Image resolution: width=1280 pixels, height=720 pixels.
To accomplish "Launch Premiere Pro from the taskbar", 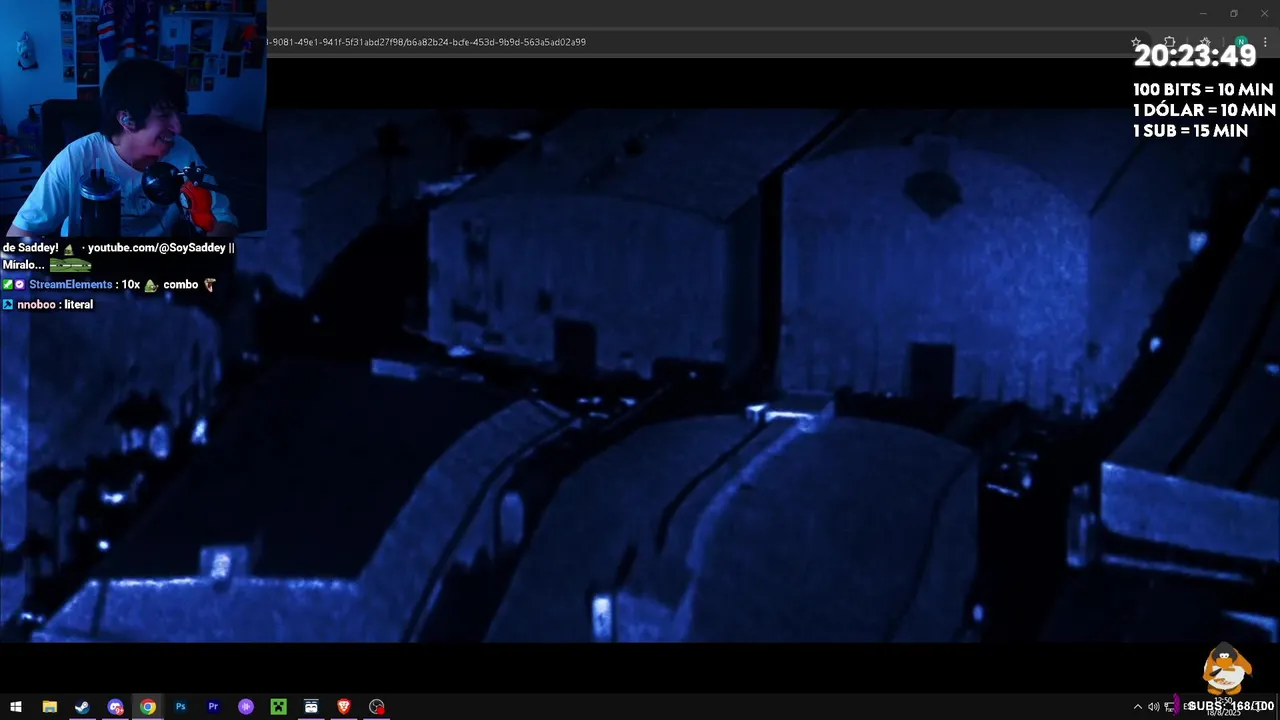I will click(x=213, y=707).
